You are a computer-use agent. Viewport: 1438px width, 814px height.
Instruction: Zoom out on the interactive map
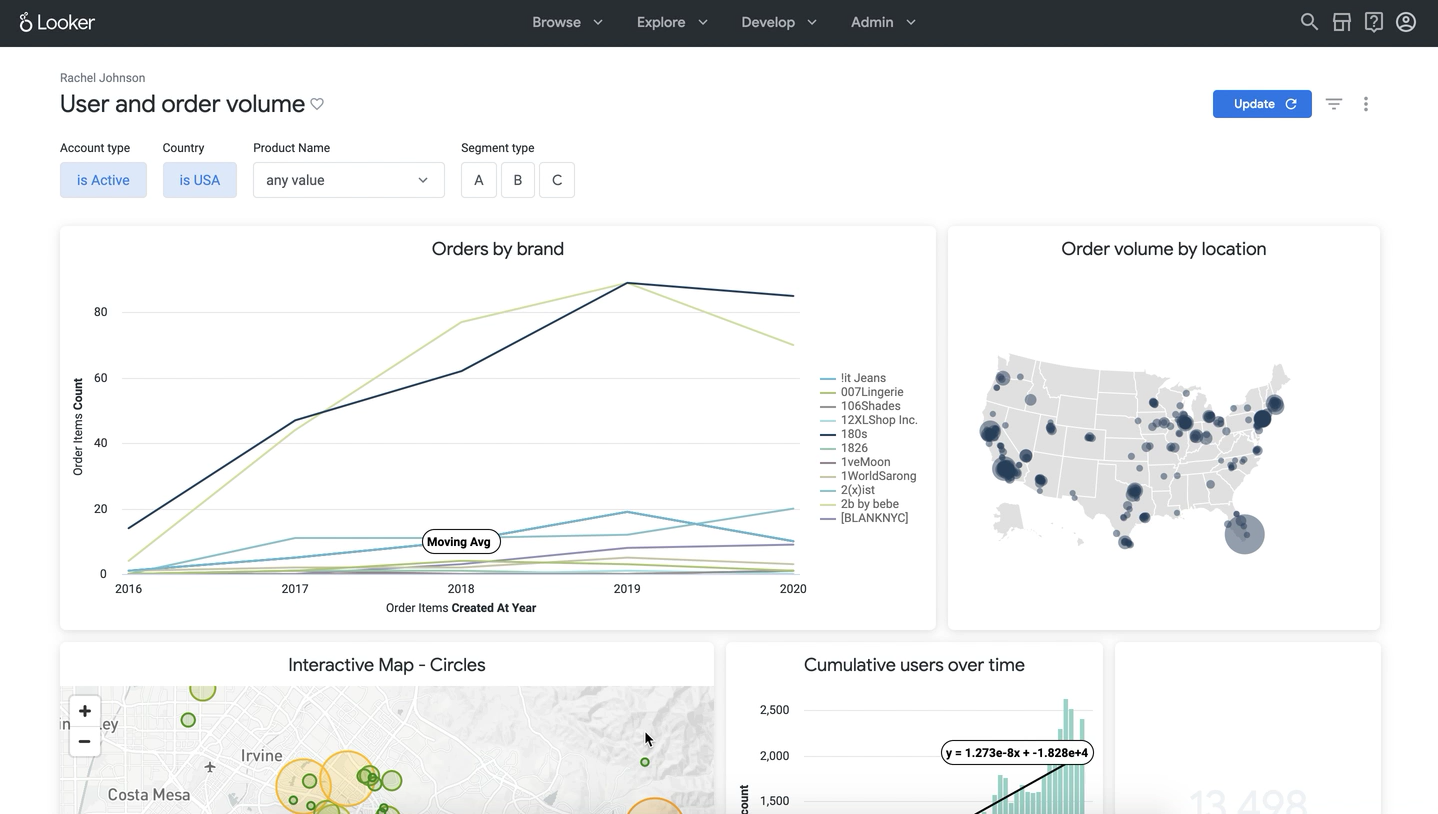click(x=85, y=741)
